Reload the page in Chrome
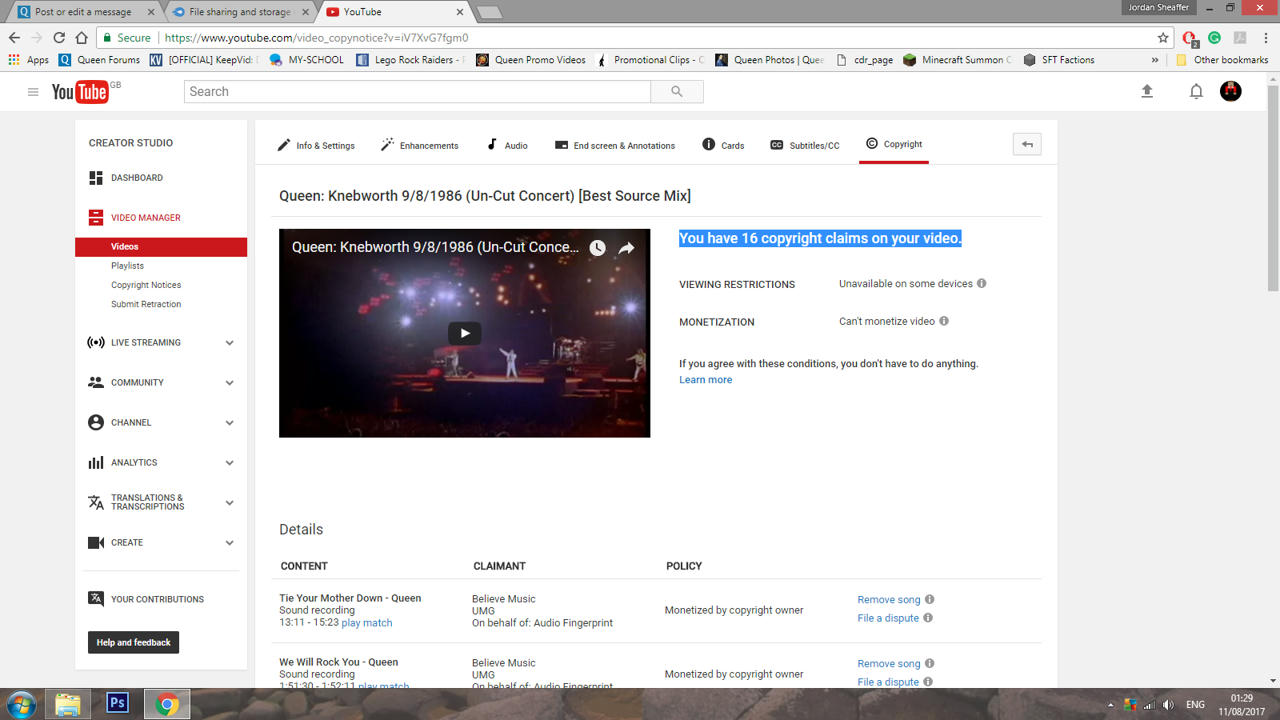1280x720 pixels. pyautogui.click(x=59, y=38)
